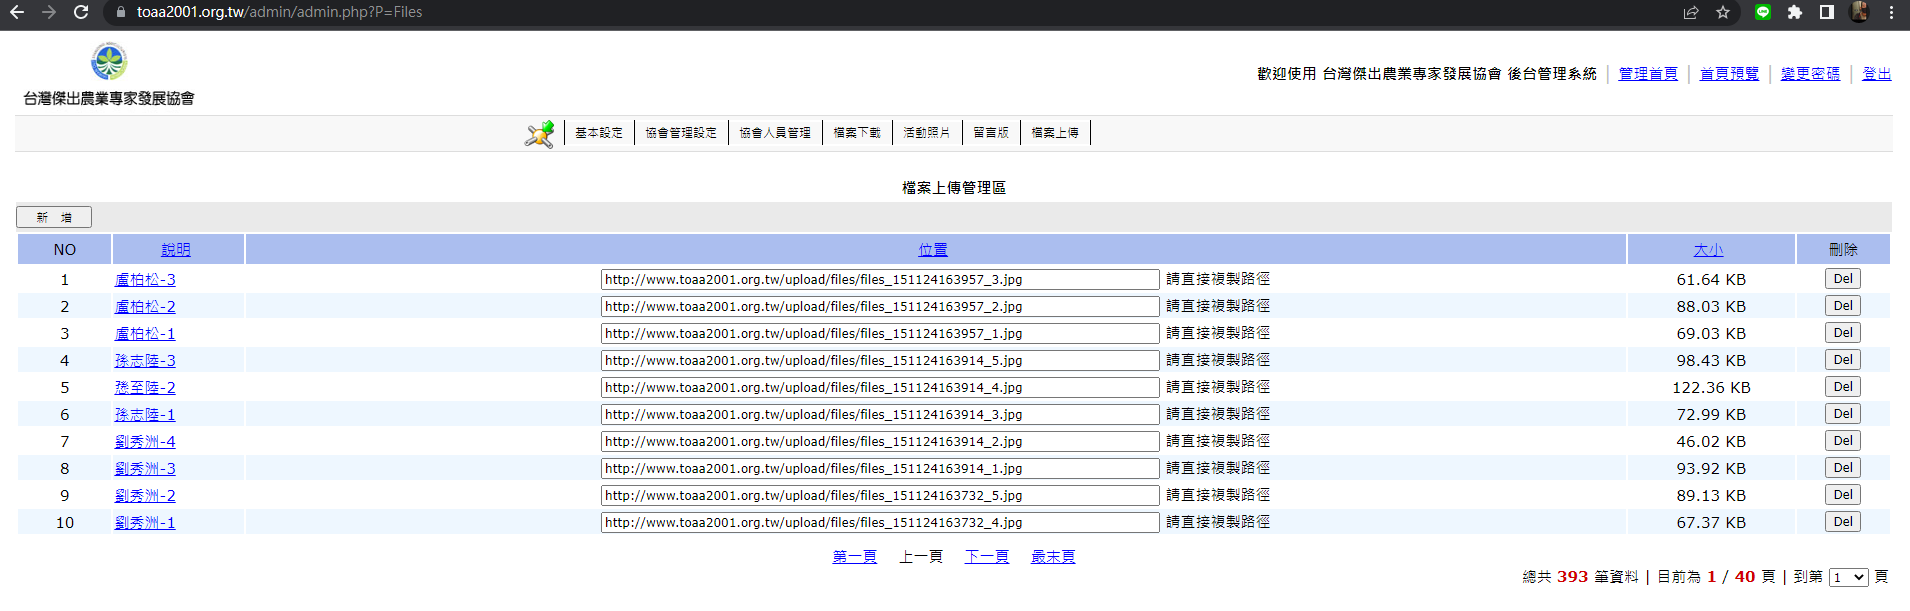
Task: Delete the 69.03 KB file with Del
Action: [x=1843, y=333]
